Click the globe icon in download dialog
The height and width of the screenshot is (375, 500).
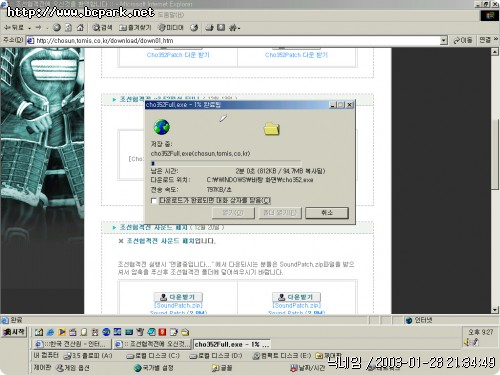[162, 127]
